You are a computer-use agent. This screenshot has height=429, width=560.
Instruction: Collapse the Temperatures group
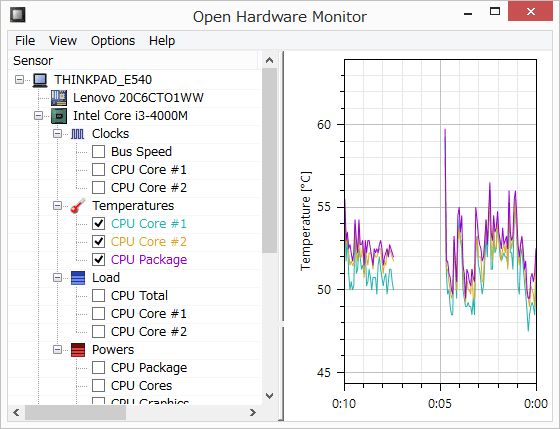coord(57,205)
